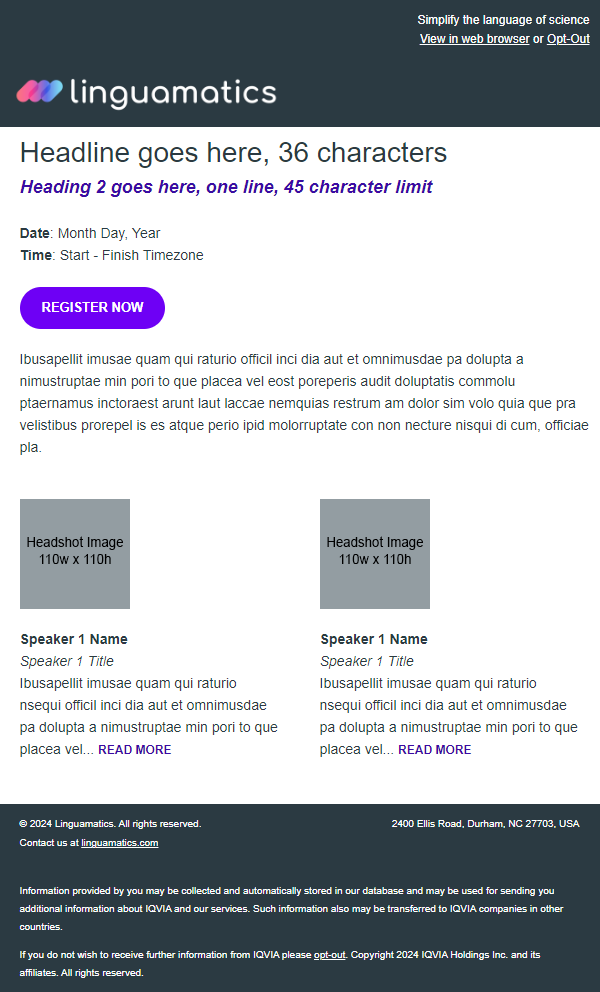Click the left Speaker 1 Name
This screenshot has height=992, width=600.
coord(74,639)
